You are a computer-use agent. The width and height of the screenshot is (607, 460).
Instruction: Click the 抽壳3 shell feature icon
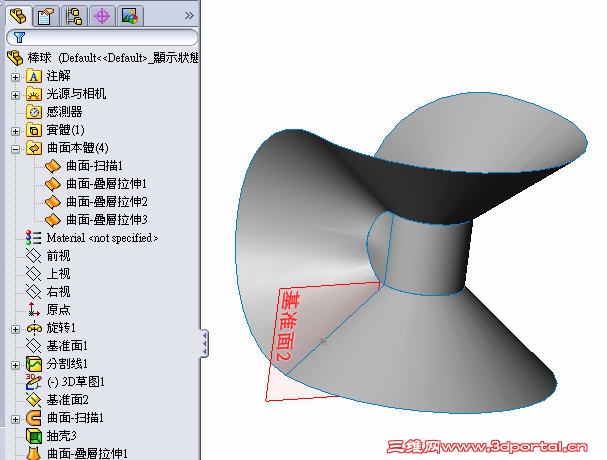pos(34,436)
